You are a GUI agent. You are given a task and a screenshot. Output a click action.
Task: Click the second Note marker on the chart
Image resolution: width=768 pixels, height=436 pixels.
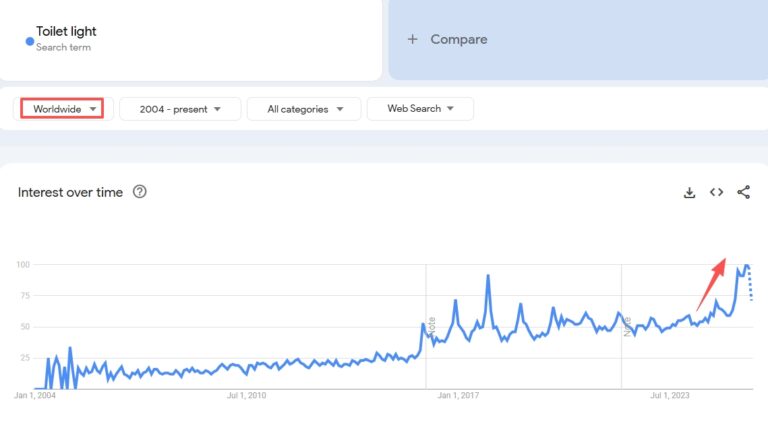[628, 326]
